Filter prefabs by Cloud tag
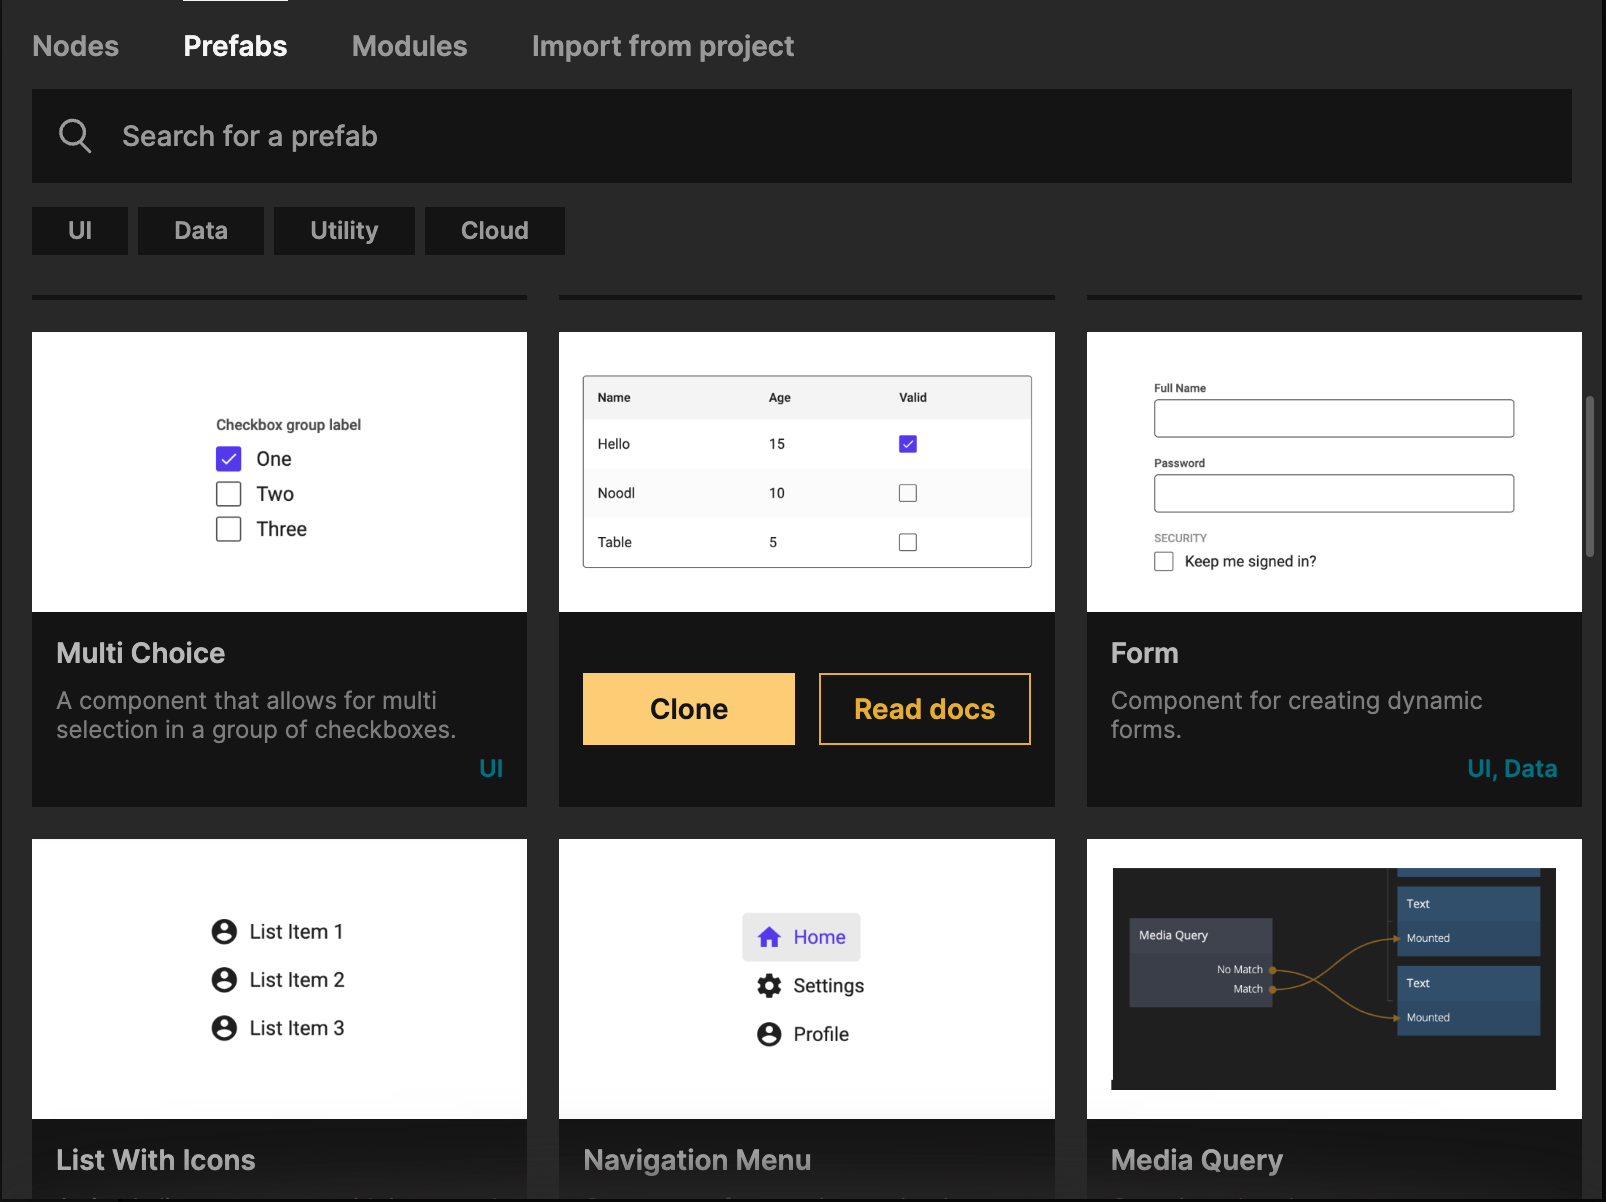Image resolution: width=1606 pixels, height=1202 pixels. coord(494,231)
